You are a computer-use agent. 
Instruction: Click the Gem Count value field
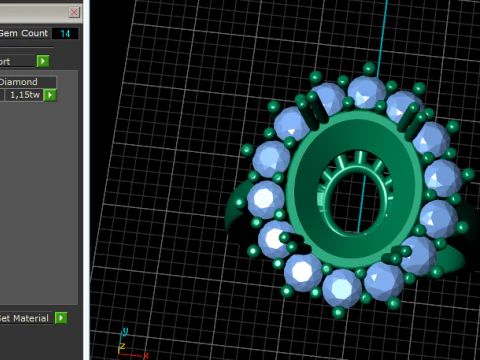(x=65, y=34)
